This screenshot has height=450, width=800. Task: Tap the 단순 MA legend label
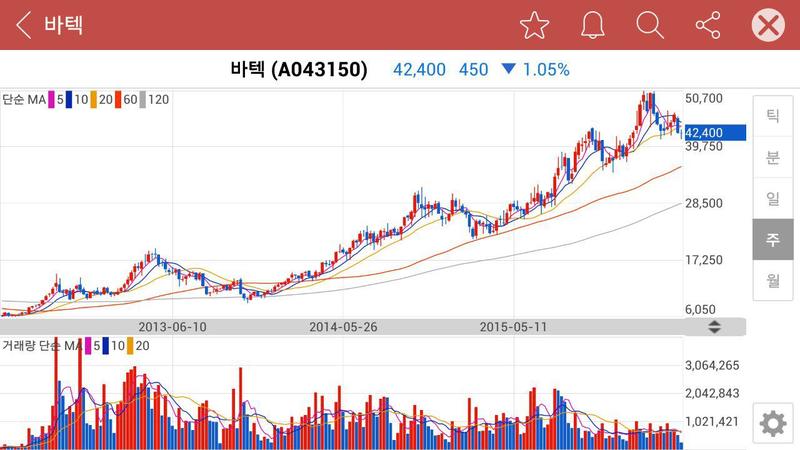24,99
